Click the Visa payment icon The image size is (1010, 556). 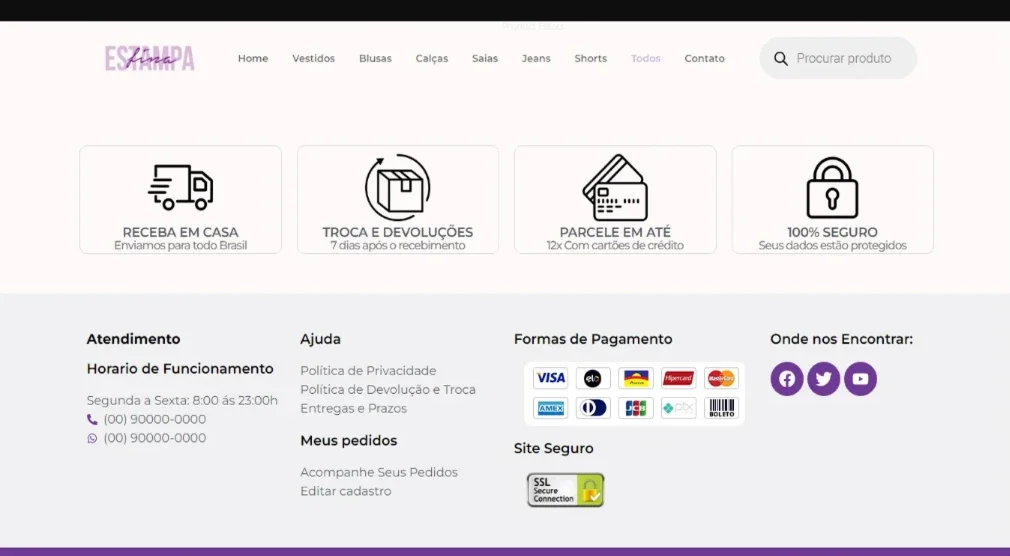click(551, 378)
